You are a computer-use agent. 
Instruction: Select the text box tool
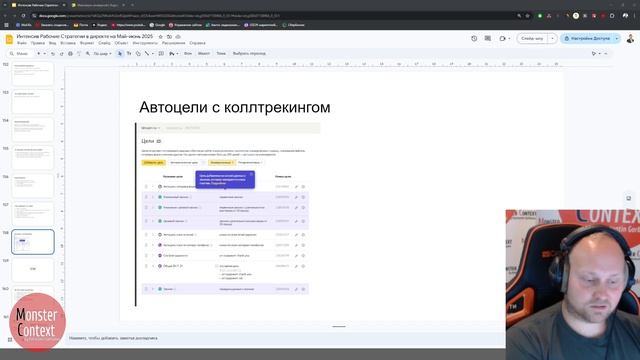129,53
